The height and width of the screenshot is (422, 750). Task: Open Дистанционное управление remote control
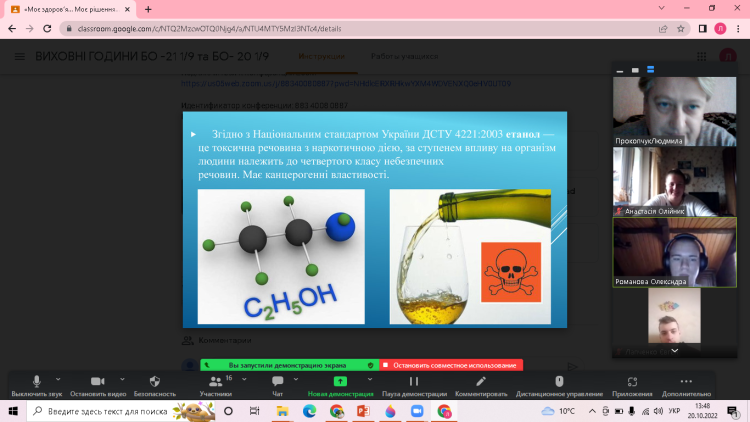tap(559, 383)
